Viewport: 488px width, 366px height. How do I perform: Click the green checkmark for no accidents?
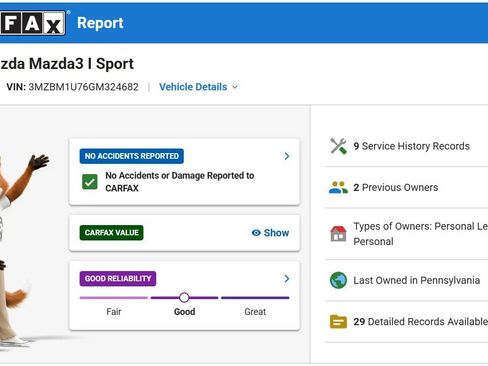pos(90,182)
